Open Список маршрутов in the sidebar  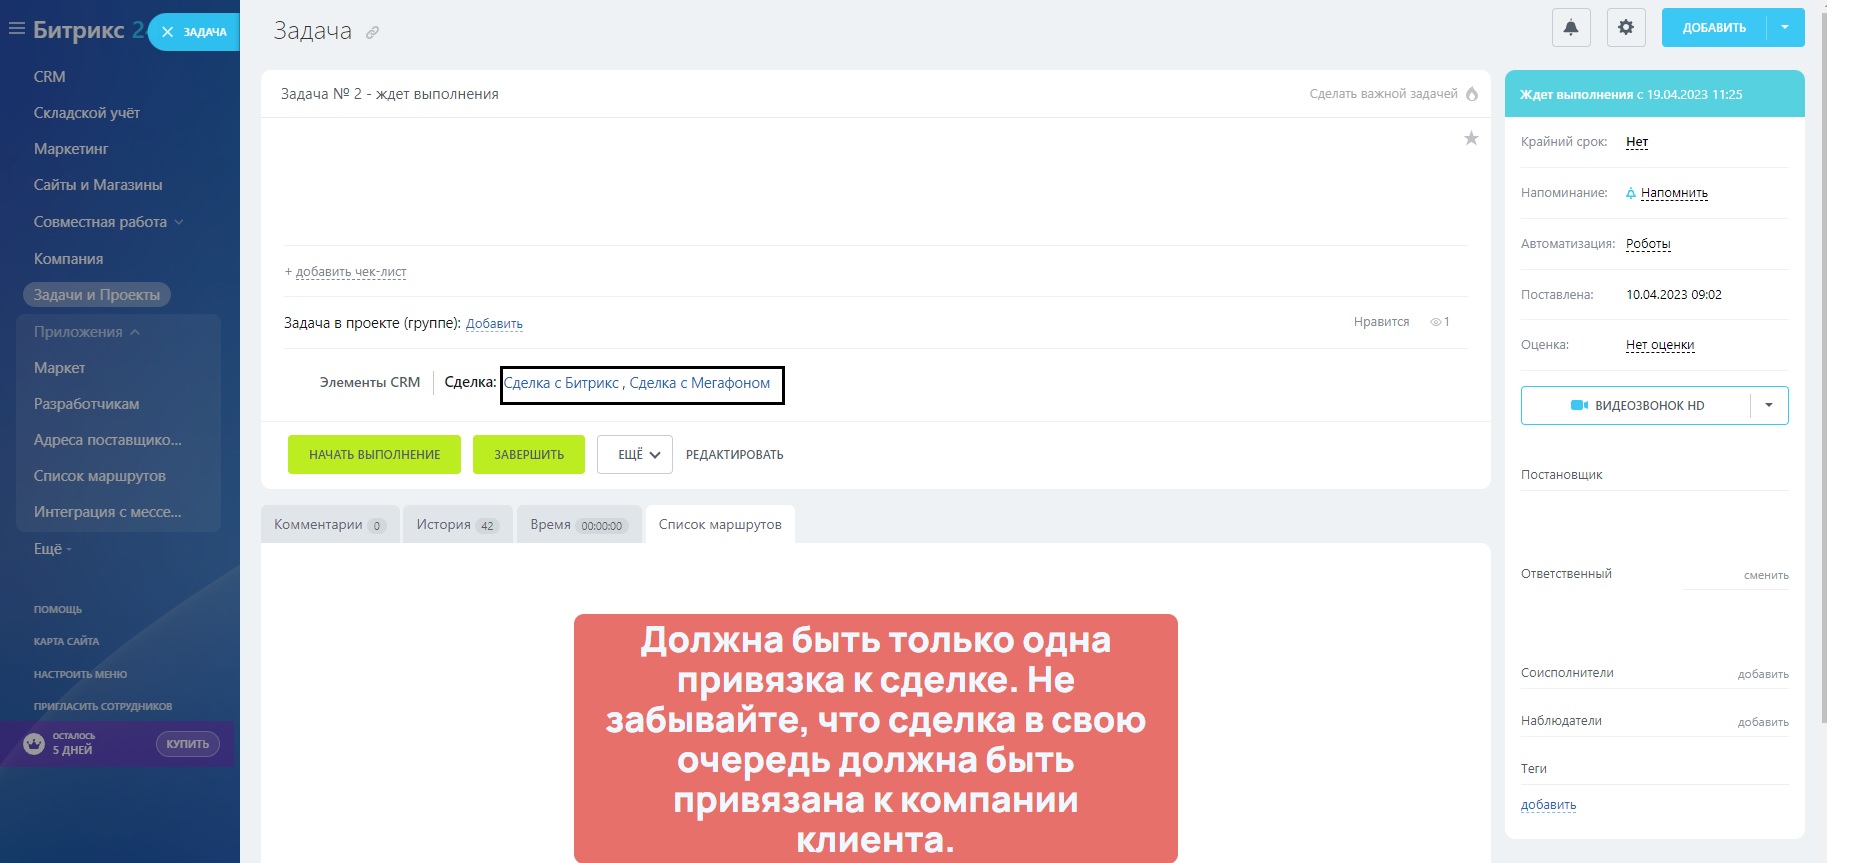100,476
